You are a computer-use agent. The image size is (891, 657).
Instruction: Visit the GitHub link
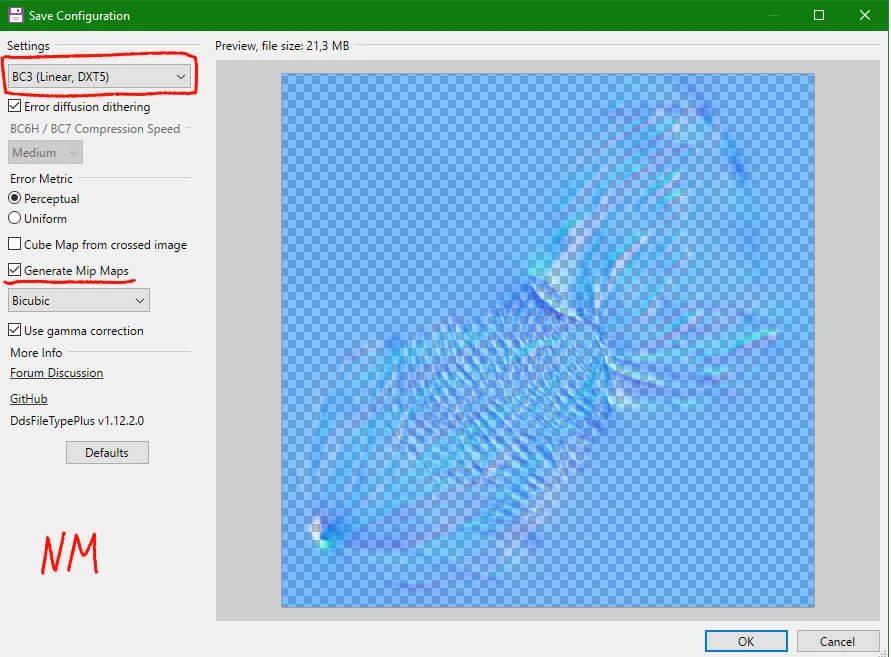(29, 399)
